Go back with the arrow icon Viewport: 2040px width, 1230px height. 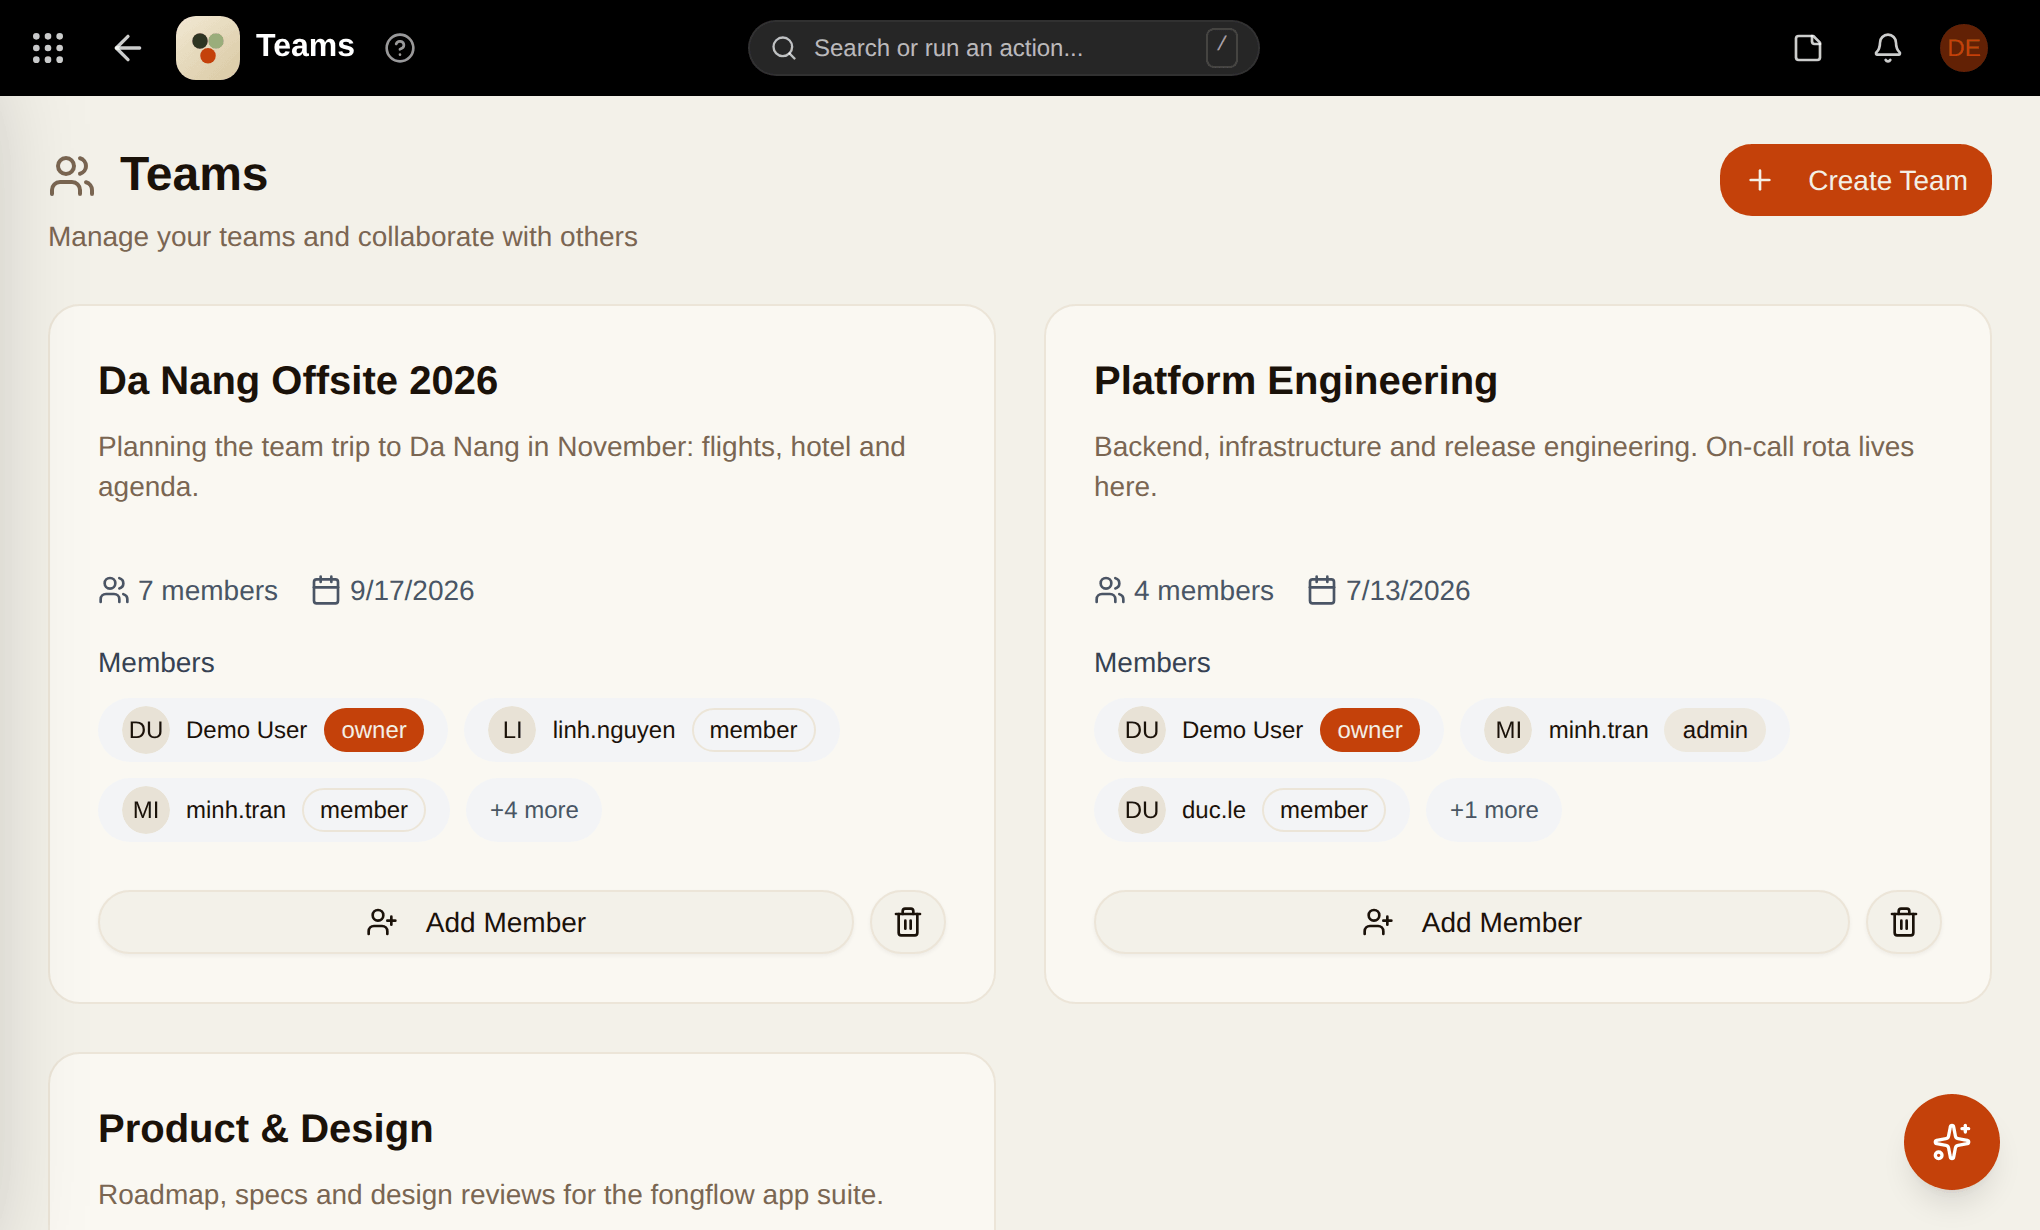(x=127, y=48)
